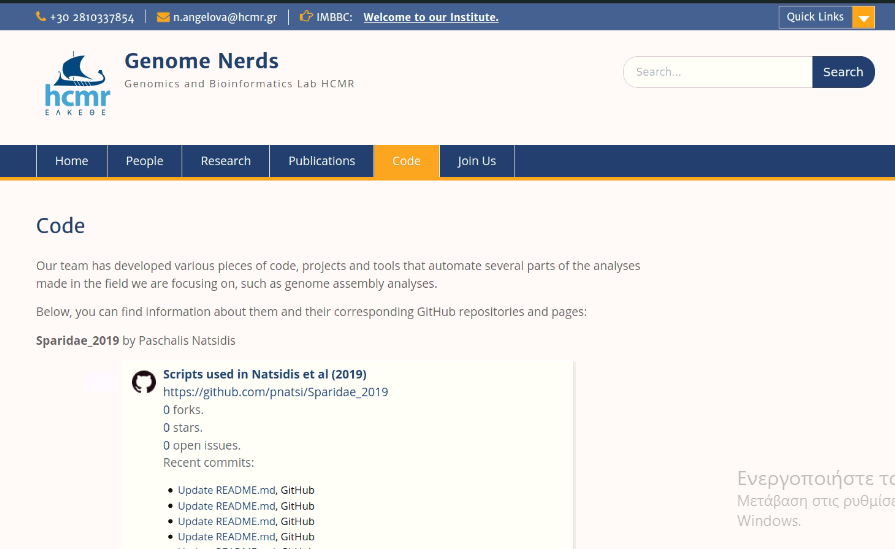Open the fourth Update README.md commit
The width and height of the screenshot is (895, 549).
[x=227, y=537]
